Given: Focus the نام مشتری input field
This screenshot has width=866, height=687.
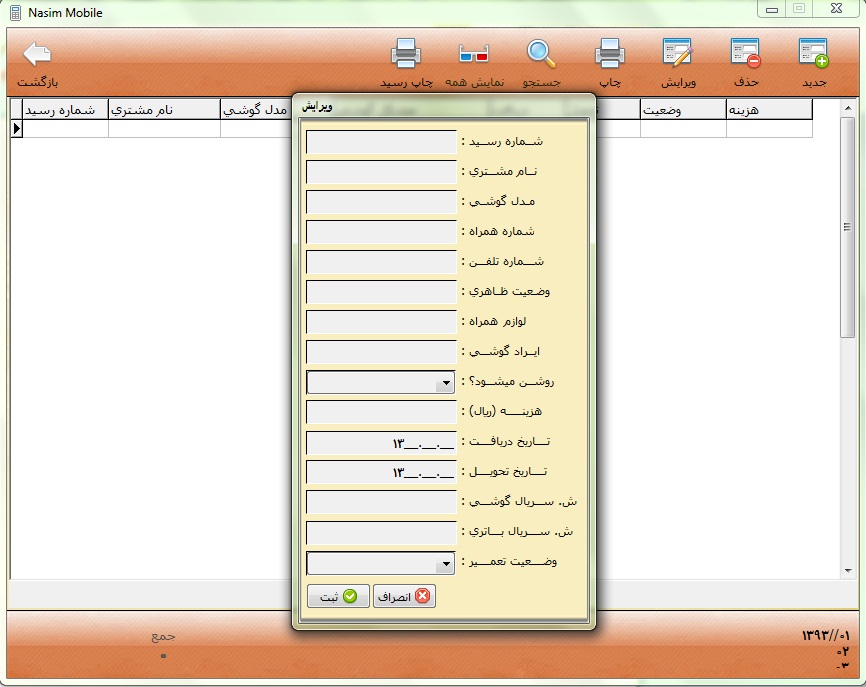Looking at the screenshot, I should pos(381,172).
